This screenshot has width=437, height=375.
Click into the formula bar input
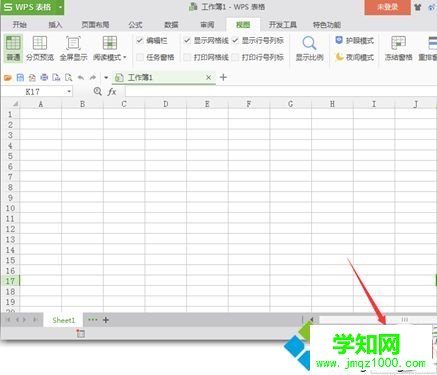281,91
